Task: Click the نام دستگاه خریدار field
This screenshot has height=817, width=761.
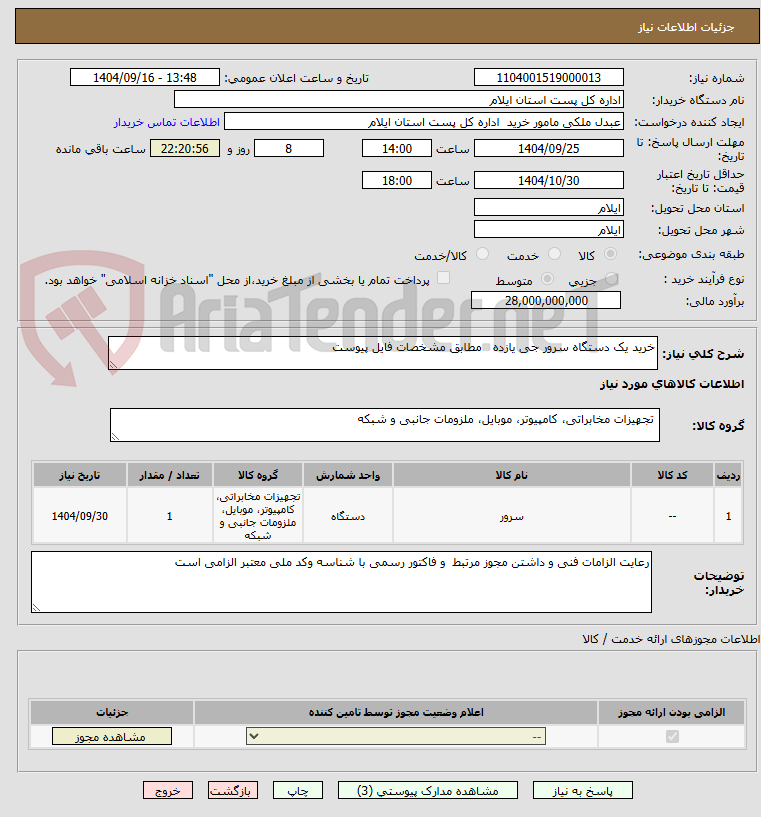Action: pos(398,100)
